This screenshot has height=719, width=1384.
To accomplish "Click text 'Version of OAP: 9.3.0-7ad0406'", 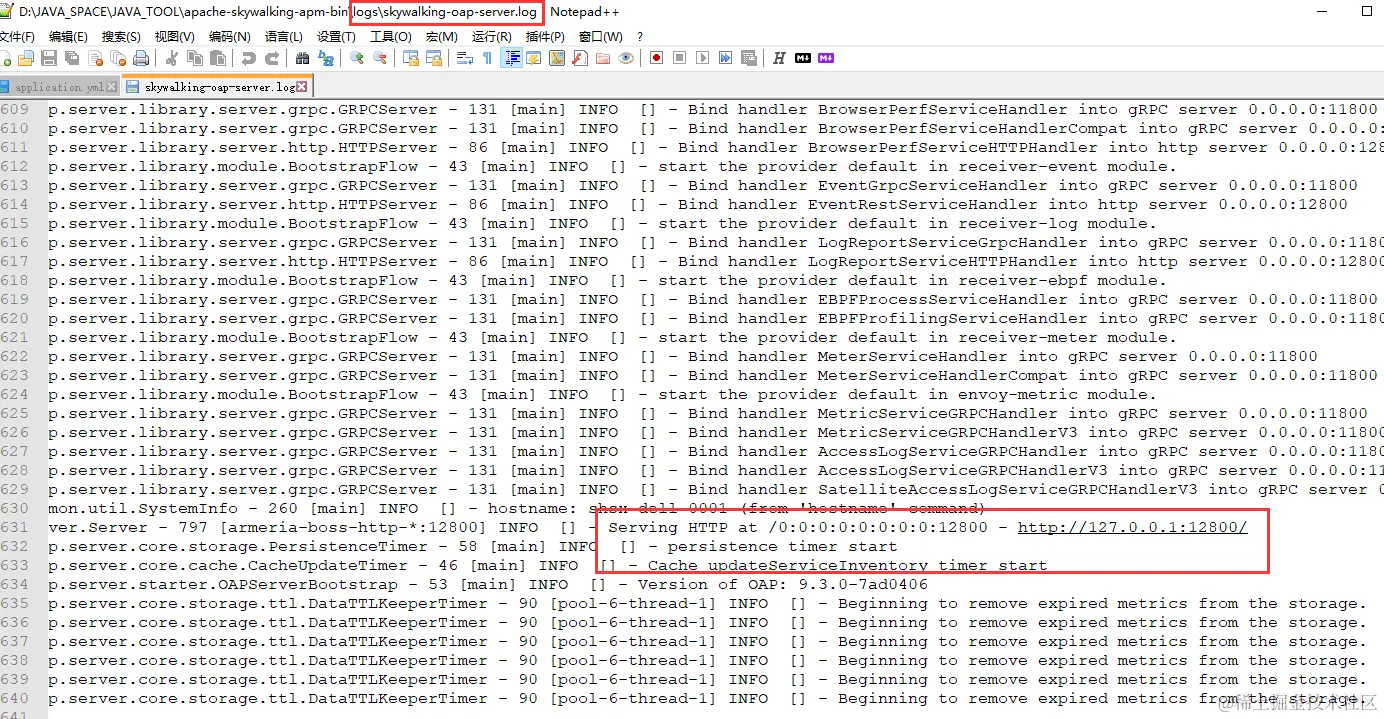I will point(783,584).
